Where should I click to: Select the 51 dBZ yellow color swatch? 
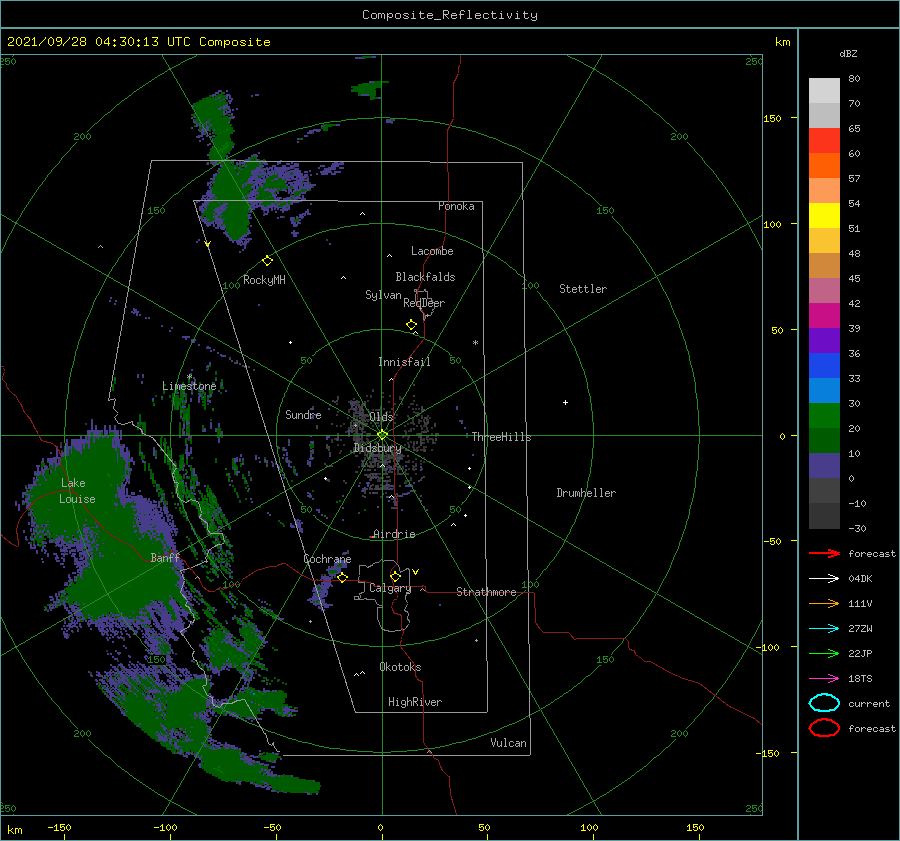824,216
